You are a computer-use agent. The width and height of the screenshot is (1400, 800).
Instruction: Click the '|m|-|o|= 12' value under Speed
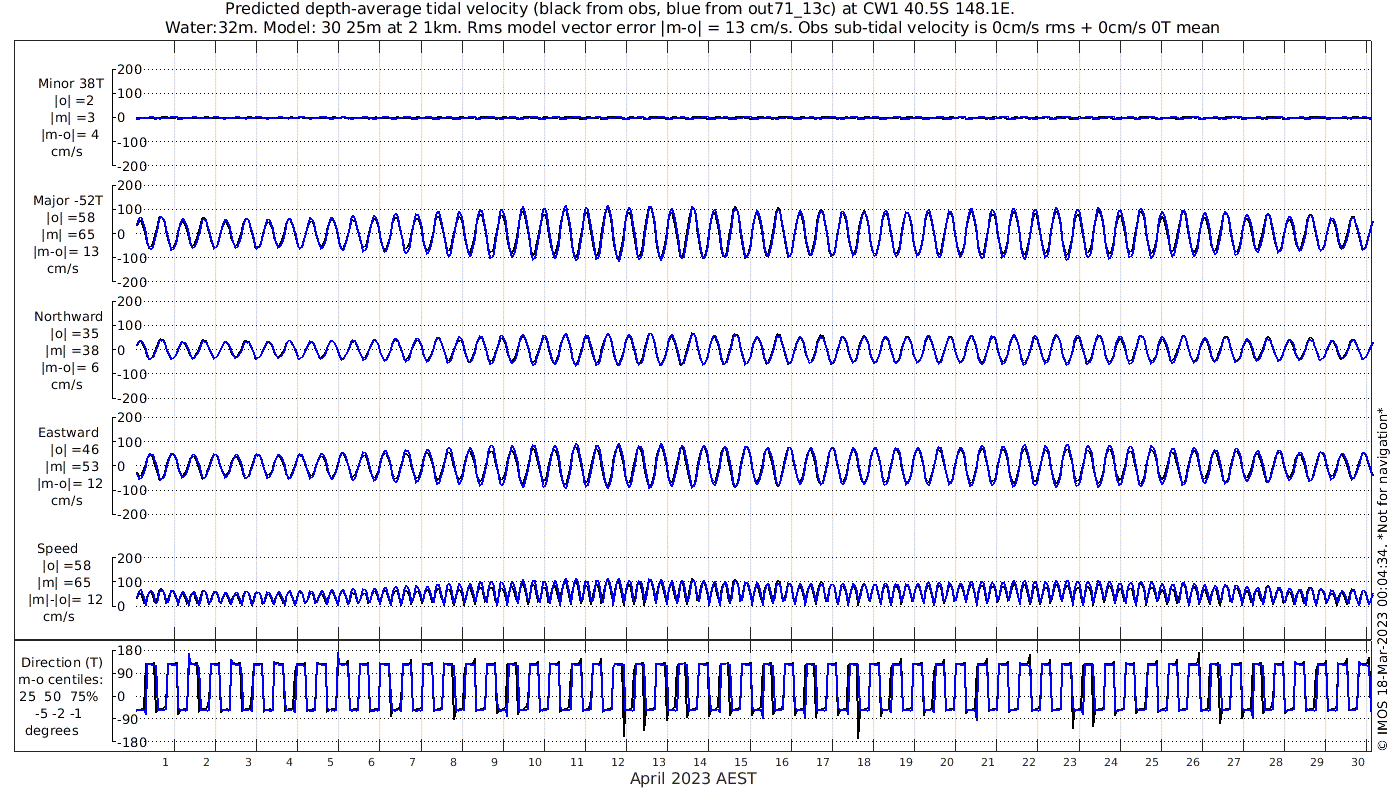click(66, 599)
